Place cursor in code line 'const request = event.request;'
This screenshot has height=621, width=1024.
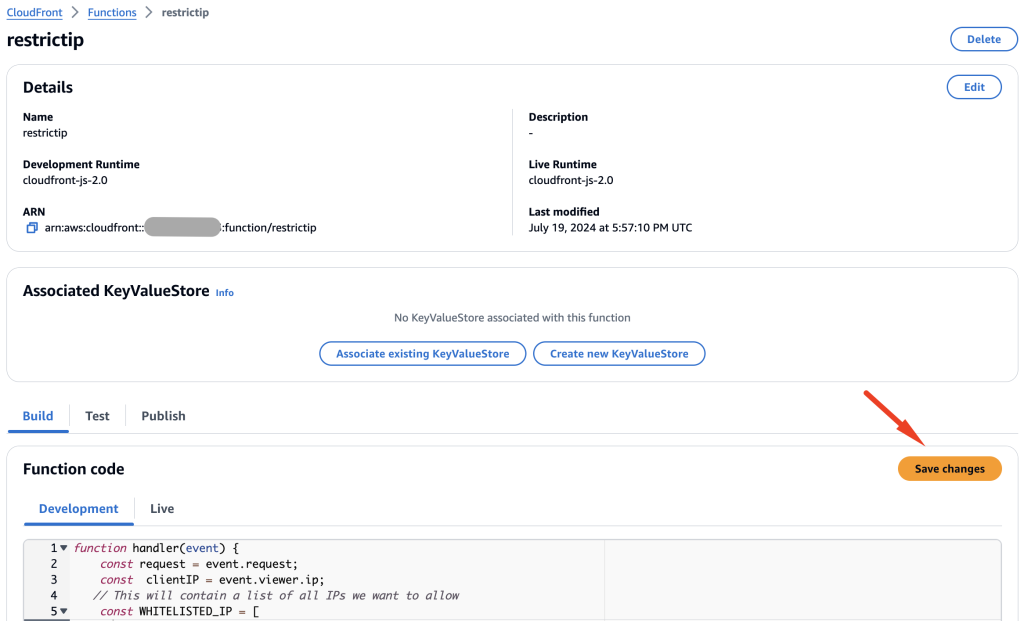coord(199,564)
